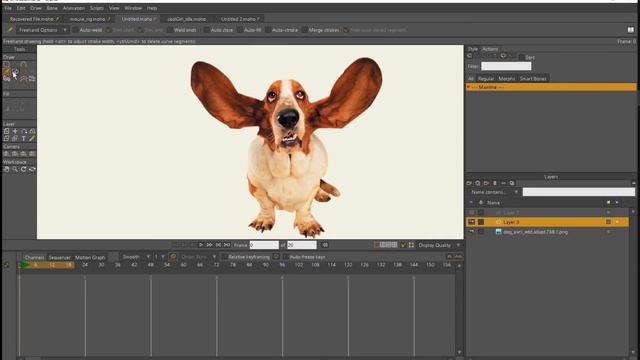Click the duplicate layer icon
This screenshot has width=640, height=360.
click(x=478, y=183)
